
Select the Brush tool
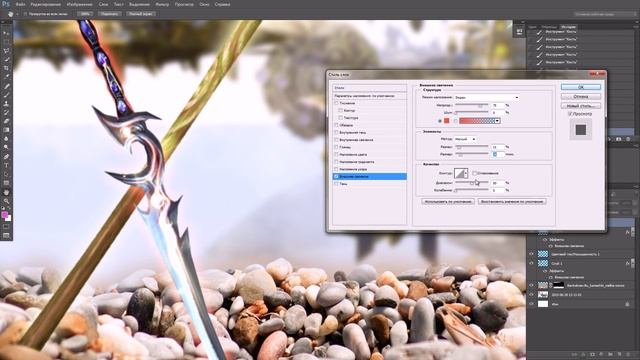(x=6, y=95)
